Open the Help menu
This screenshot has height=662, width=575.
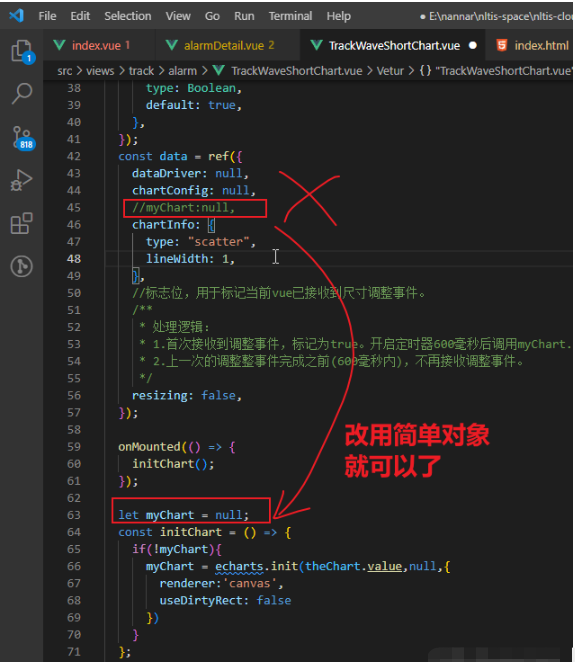(x=339, y=16)
